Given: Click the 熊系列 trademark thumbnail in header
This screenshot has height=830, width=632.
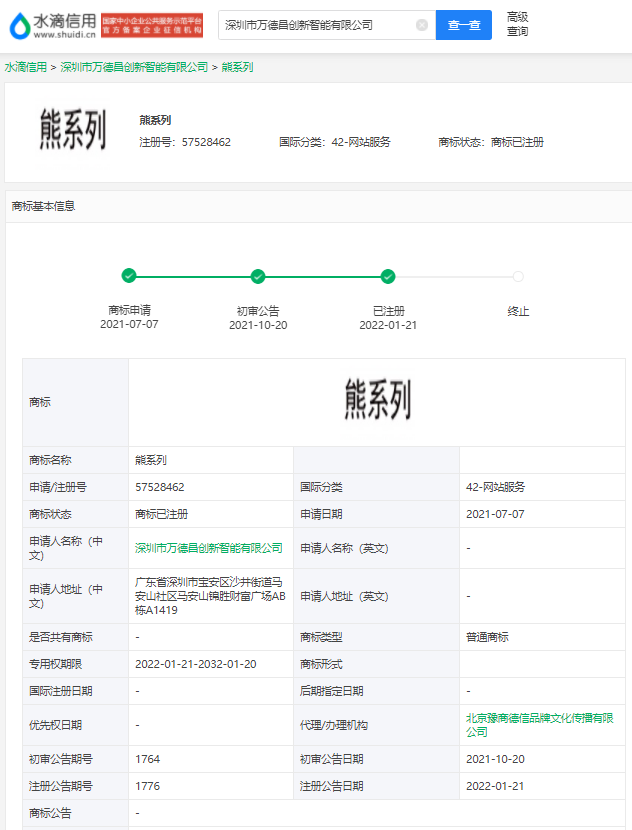Looking at the screenshot, I should tap(72, 130).
